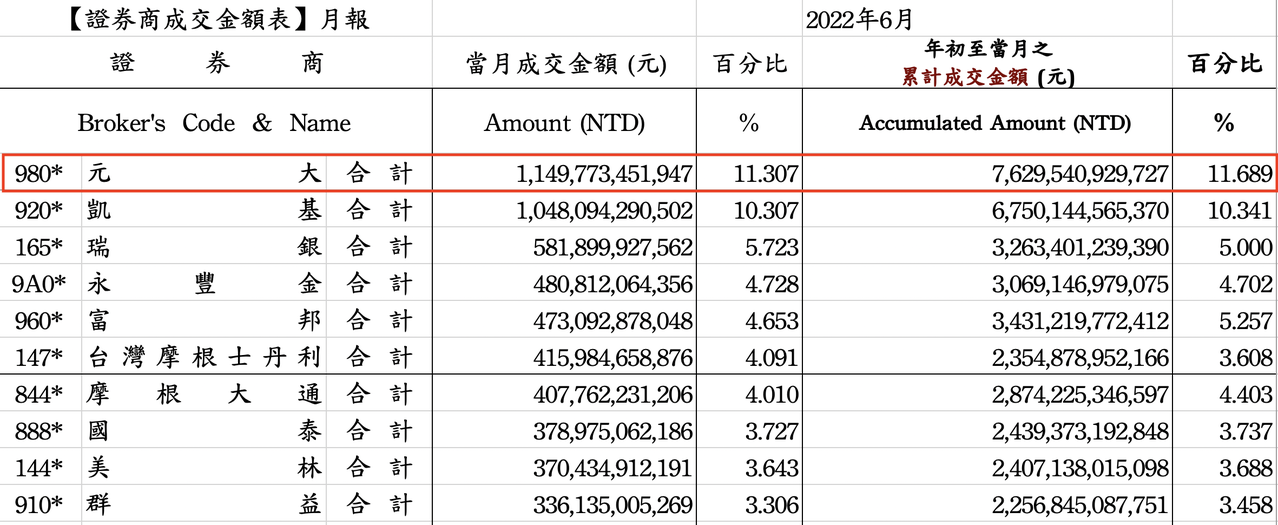Image resolution: width=1278 pixels, height=525 pixels.
Task: Click accumulated amount 2,874,225,346,597
Action: click(x=1081, y=395)
